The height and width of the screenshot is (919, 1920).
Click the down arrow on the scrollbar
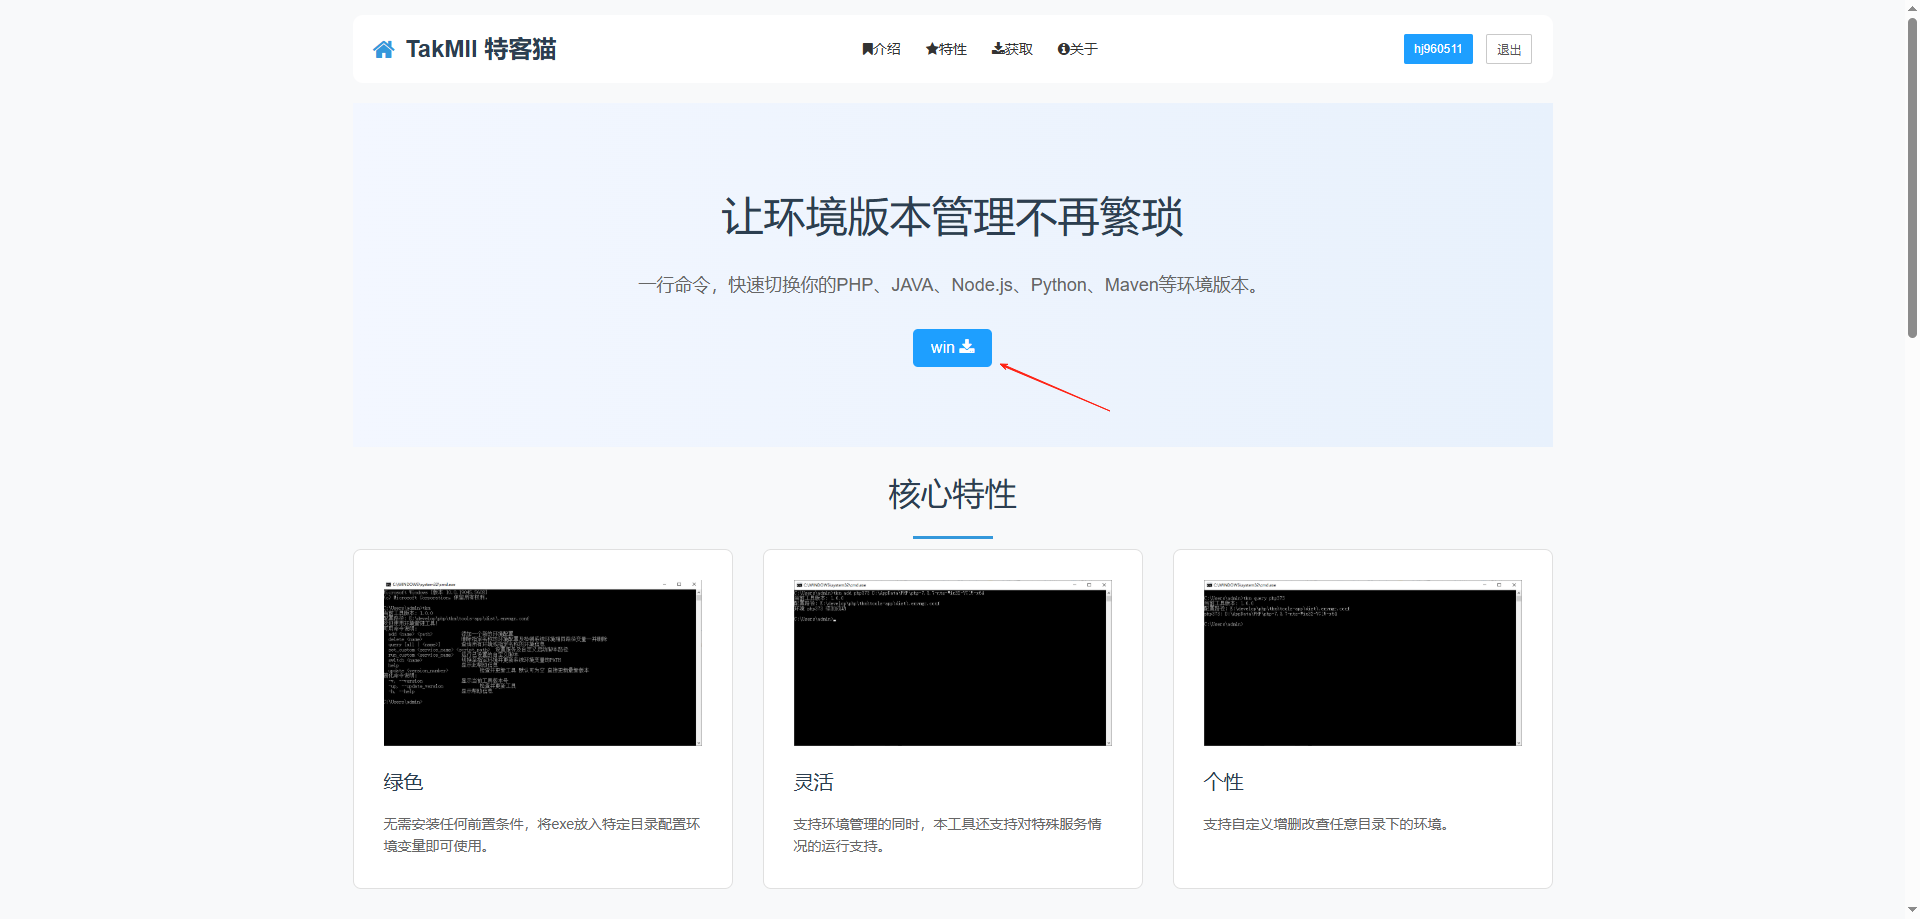1911,911
